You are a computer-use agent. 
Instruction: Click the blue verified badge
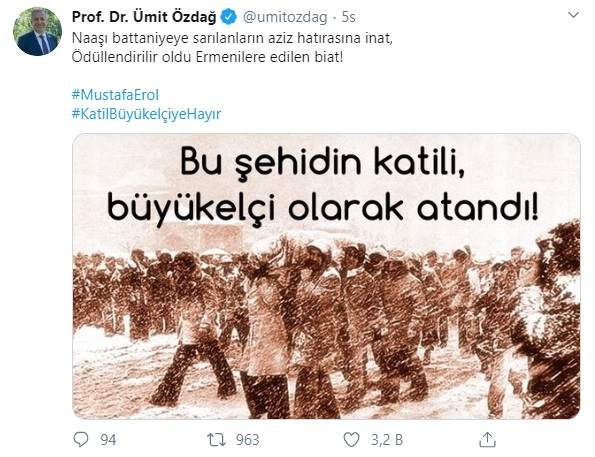click(x=229, y=17)
